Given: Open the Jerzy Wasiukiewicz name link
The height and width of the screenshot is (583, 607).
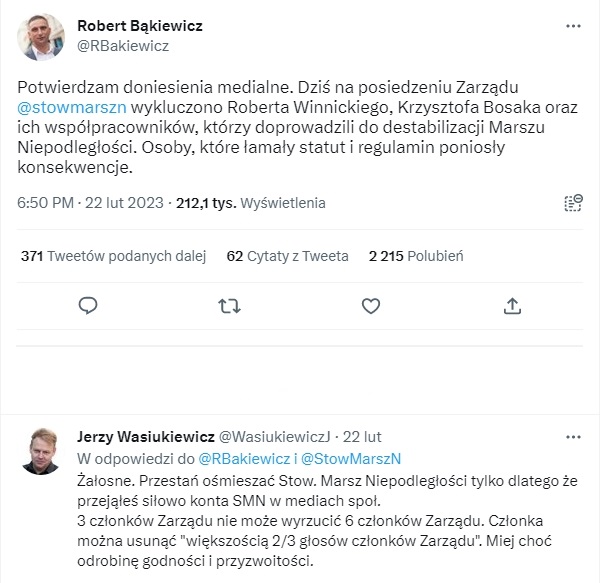Looking at the screenshot, I should coord(144,437).
